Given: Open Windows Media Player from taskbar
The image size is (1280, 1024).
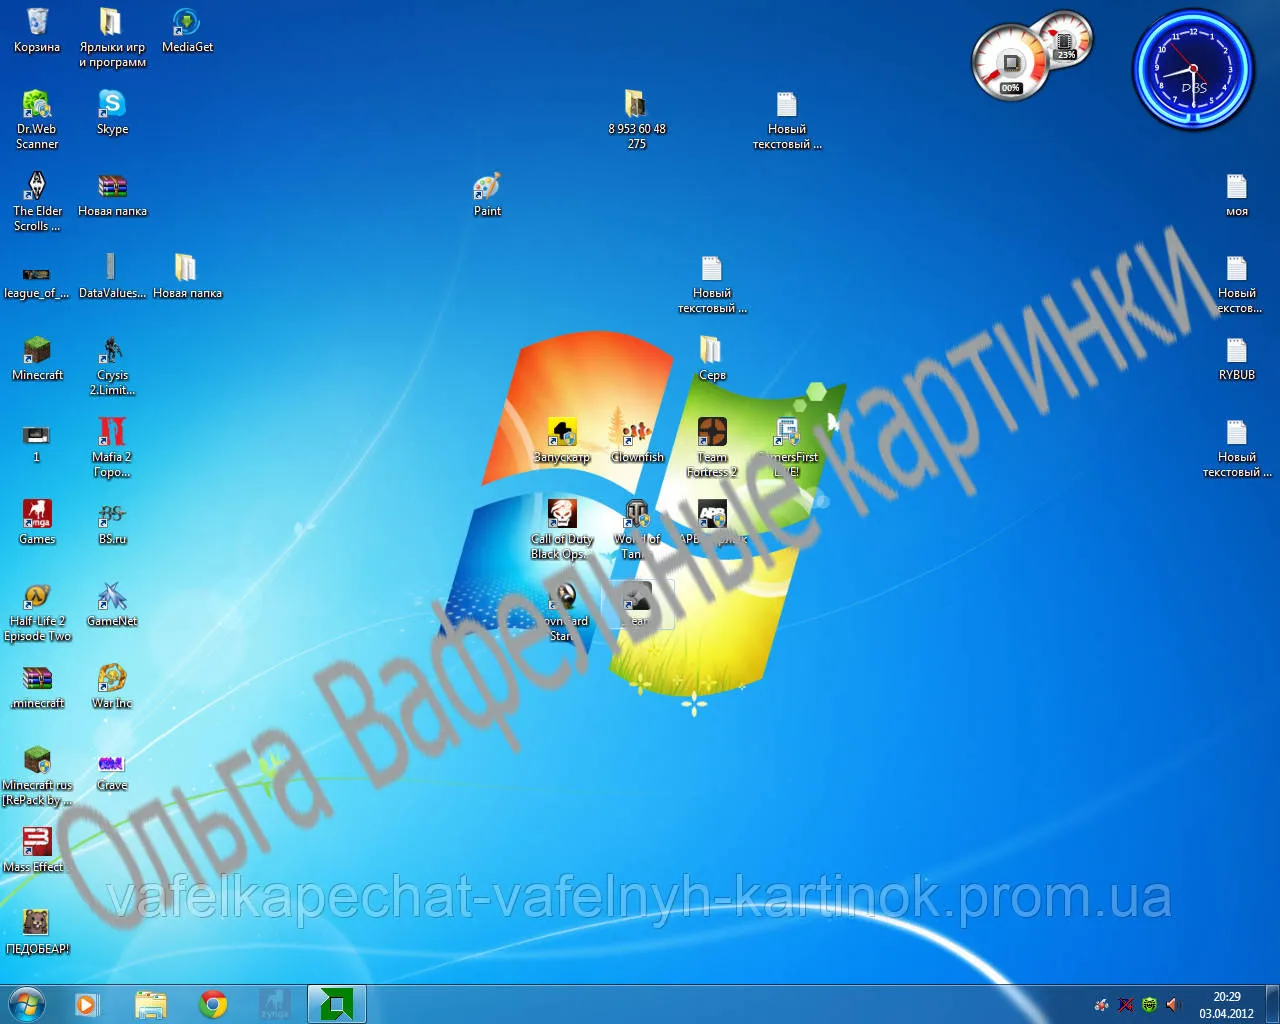Looking at the screenshot, I should pyautogui.click(x=87, y=1004).
